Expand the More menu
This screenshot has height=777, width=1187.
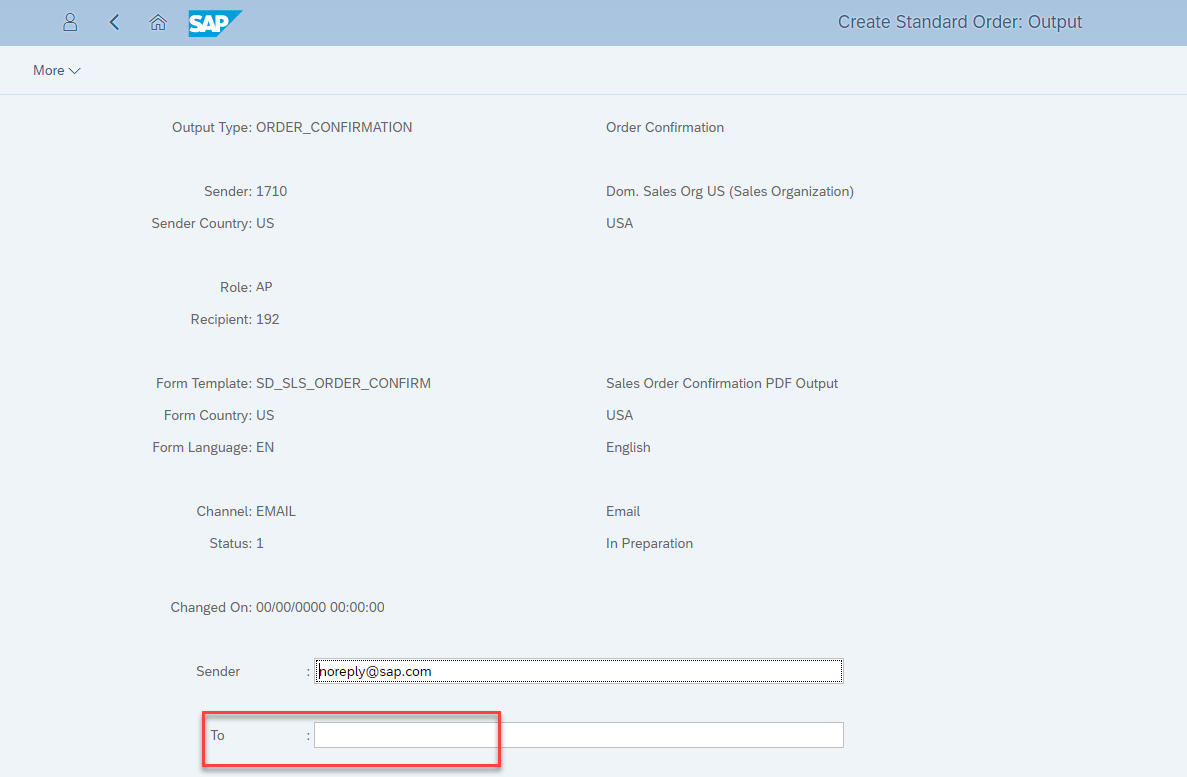[57, 70]
